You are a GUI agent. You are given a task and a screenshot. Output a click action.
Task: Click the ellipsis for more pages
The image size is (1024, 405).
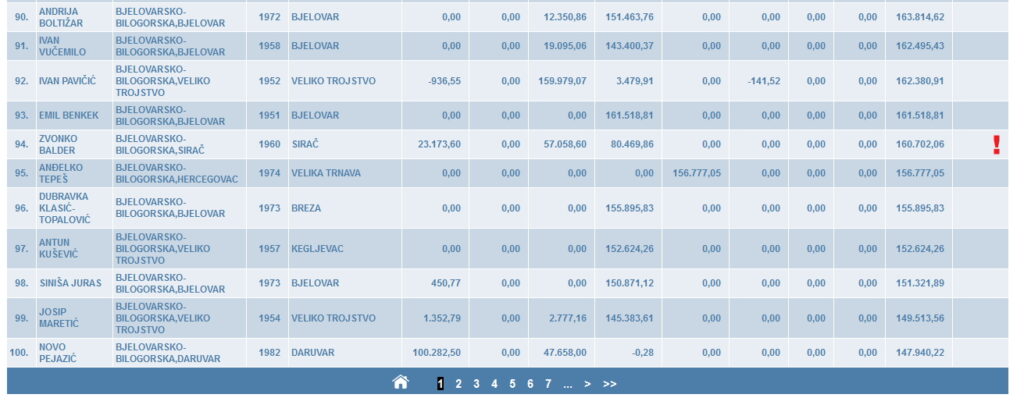pyautogui.click(x=567, y=383)
